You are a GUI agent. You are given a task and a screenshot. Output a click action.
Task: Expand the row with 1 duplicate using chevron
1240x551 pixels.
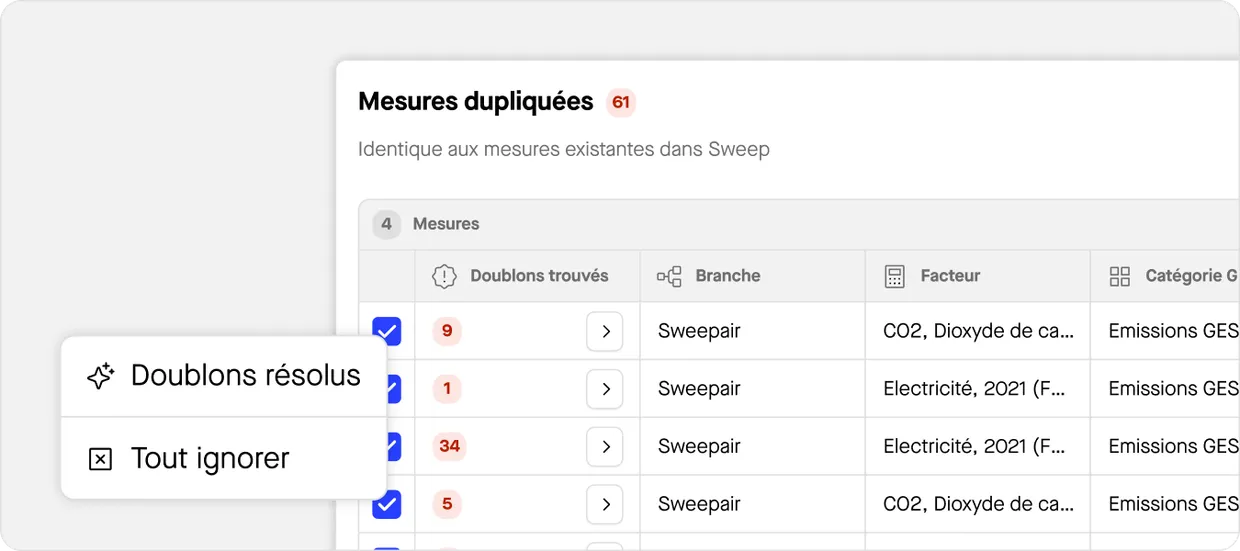pyautogui.click(x=605, y=389)
